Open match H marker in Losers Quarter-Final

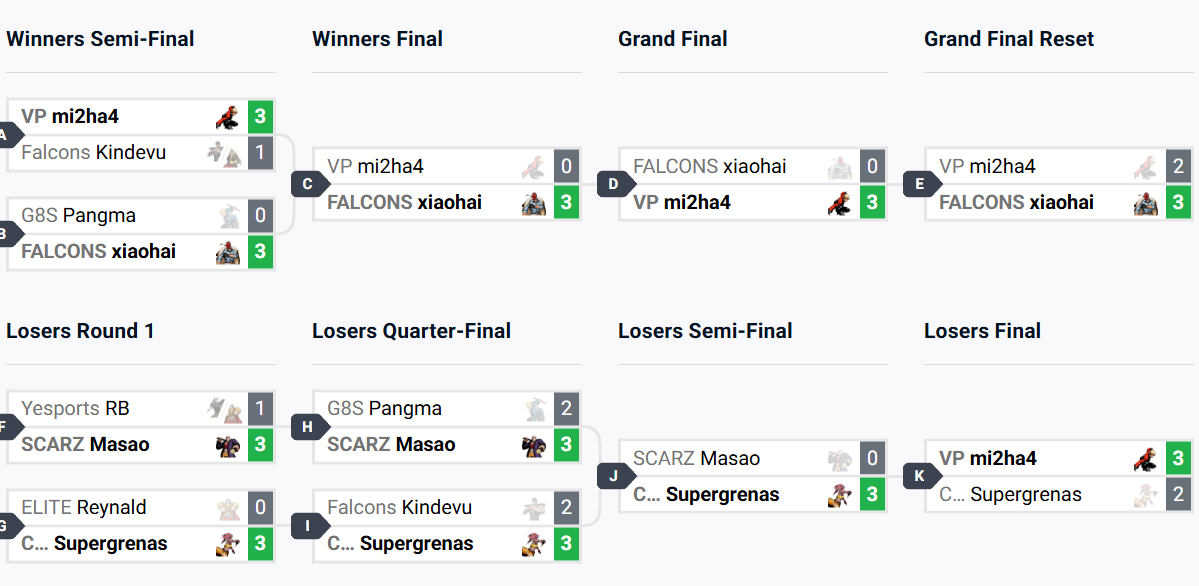pos(310,428)
